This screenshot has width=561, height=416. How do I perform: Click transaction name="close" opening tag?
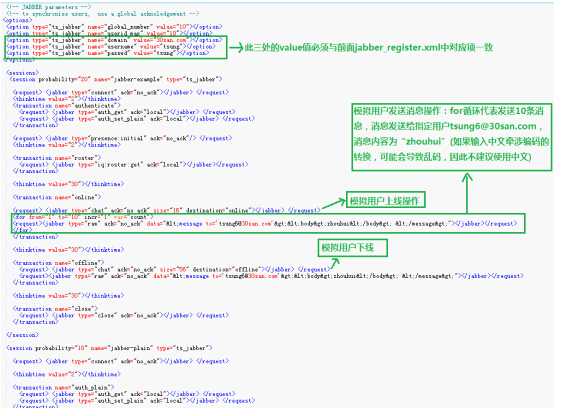coord(55,309)
